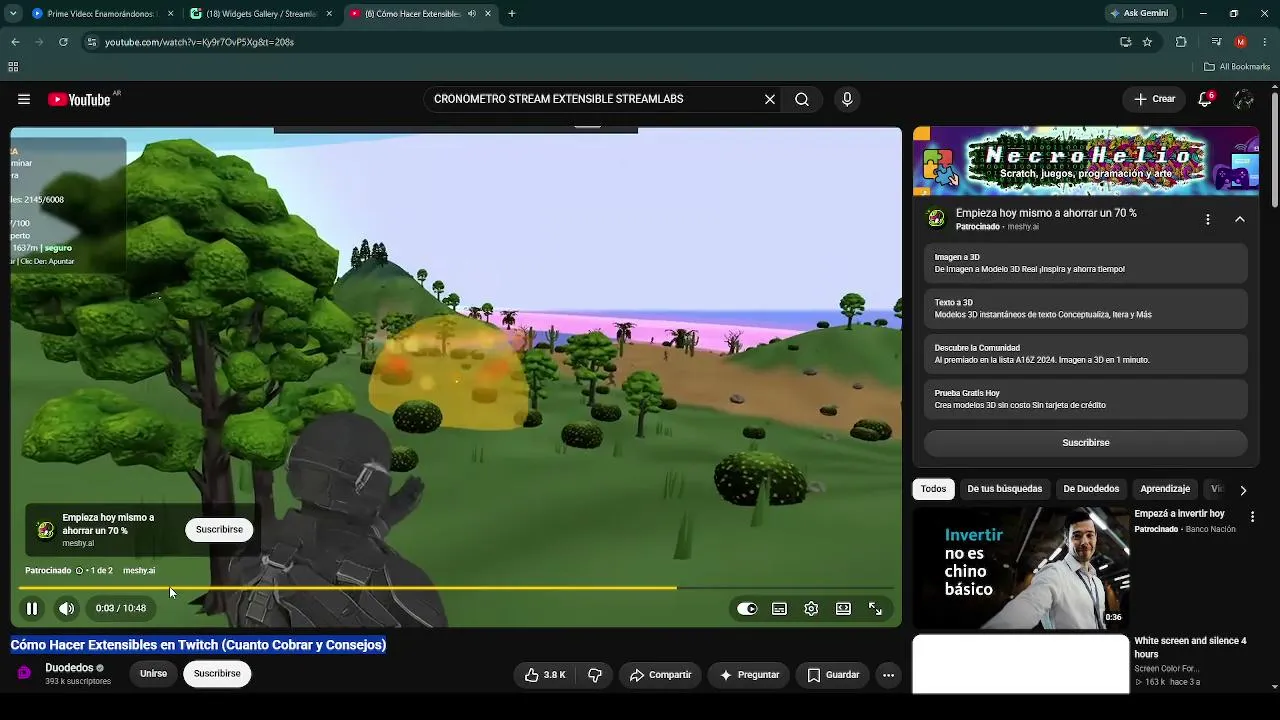The width and height of the screenshot is (1280, 720).
Task: Click Suscribirse in the ad sidebar panel
Action: click(1085, 442)
